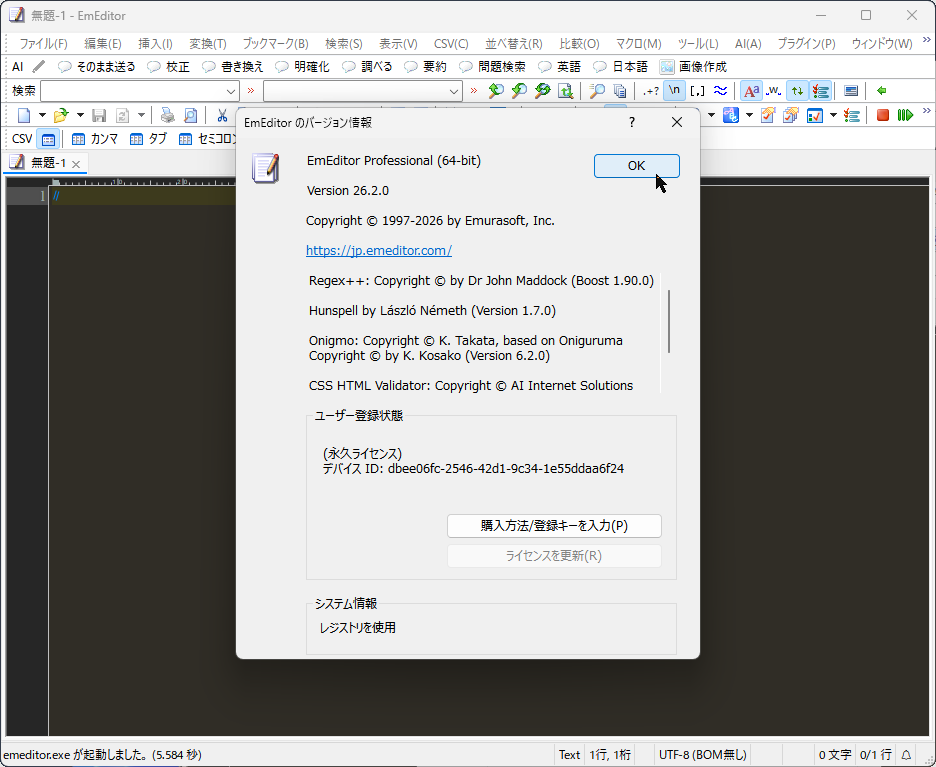This screenshot has width=936, height=767.
Task: Open the ファイル(F) menu
Action: pyautogui.click(x=44, y=44)
